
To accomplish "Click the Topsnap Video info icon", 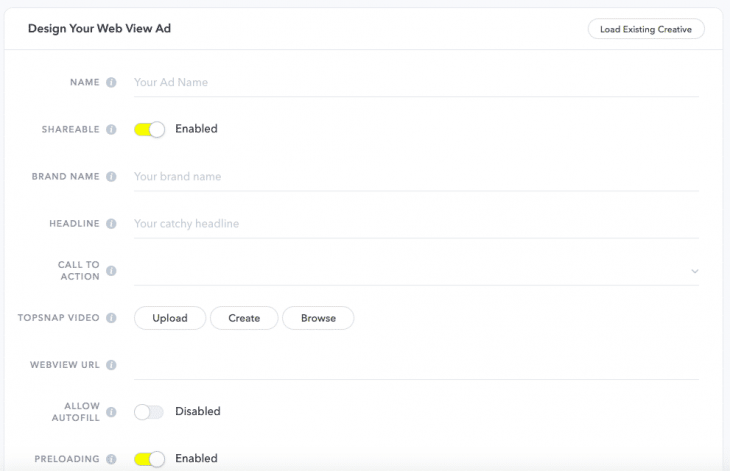I will 111,318.
